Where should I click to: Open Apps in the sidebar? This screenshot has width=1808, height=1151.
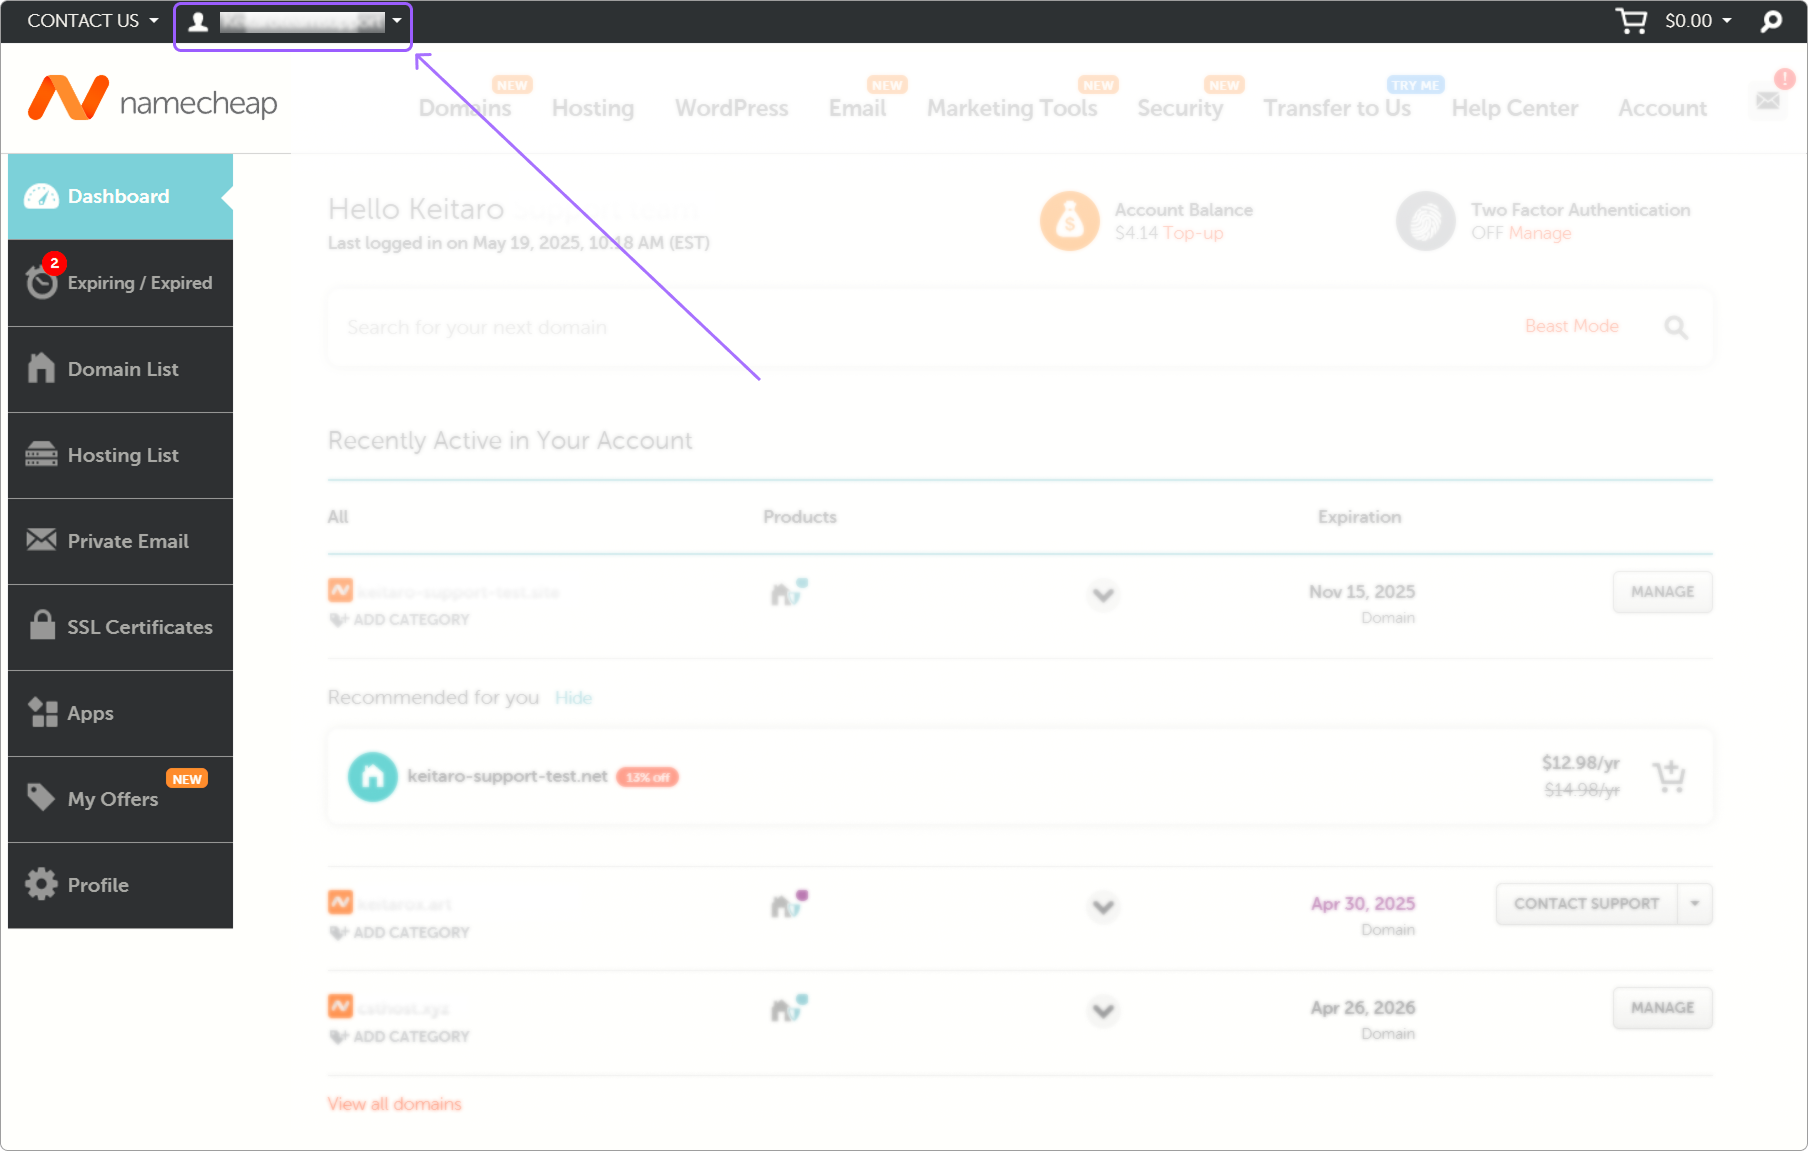pyautogui.click(x=120, y=713)
